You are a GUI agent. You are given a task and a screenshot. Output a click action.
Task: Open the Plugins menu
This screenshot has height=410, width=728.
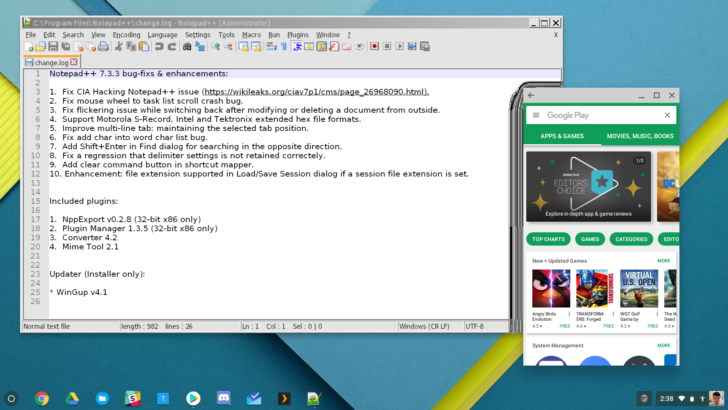coord(298,35)
